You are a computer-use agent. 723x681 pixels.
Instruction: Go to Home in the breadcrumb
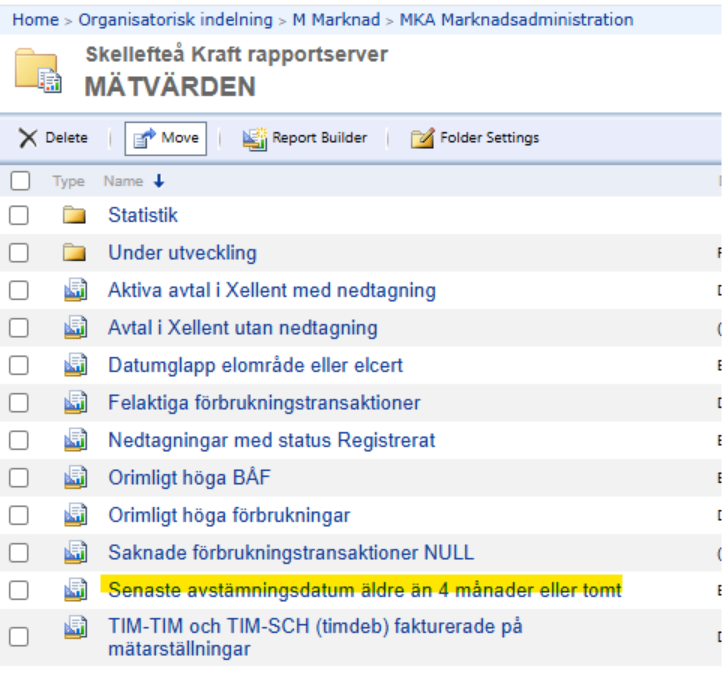35,20
